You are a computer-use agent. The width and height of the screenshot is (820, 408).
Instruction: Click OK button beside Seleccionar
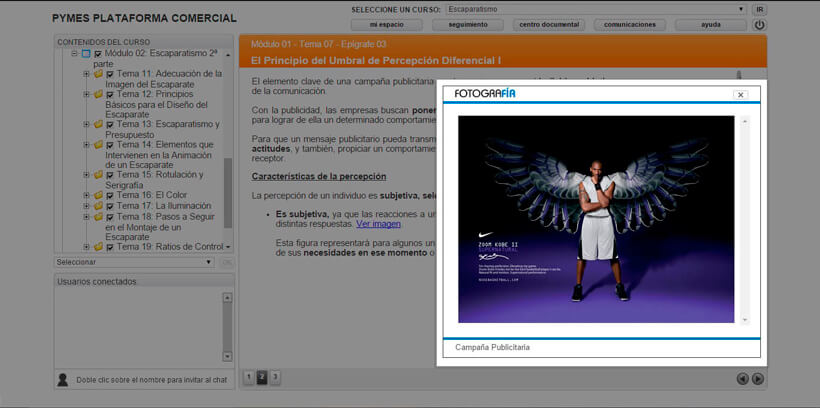227,262
